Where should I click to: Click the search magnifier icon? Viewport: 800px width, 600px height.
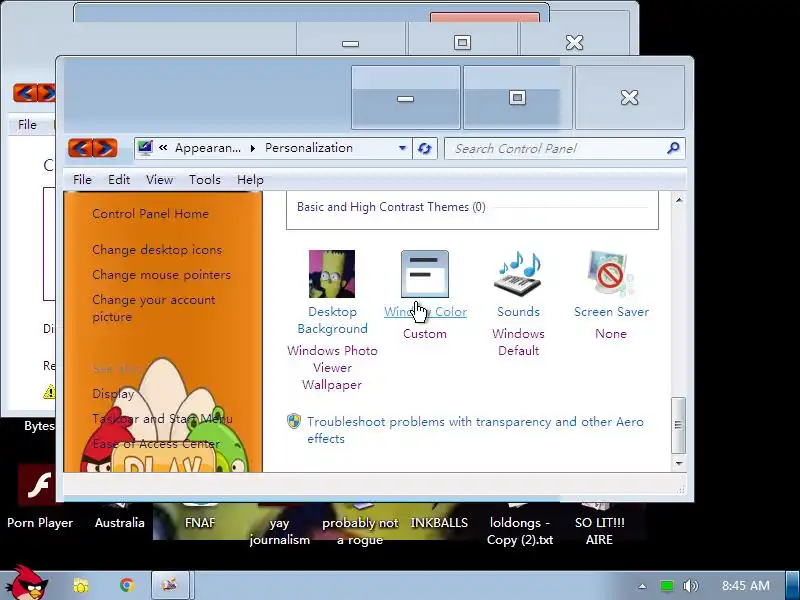click(x=672, y=148)
